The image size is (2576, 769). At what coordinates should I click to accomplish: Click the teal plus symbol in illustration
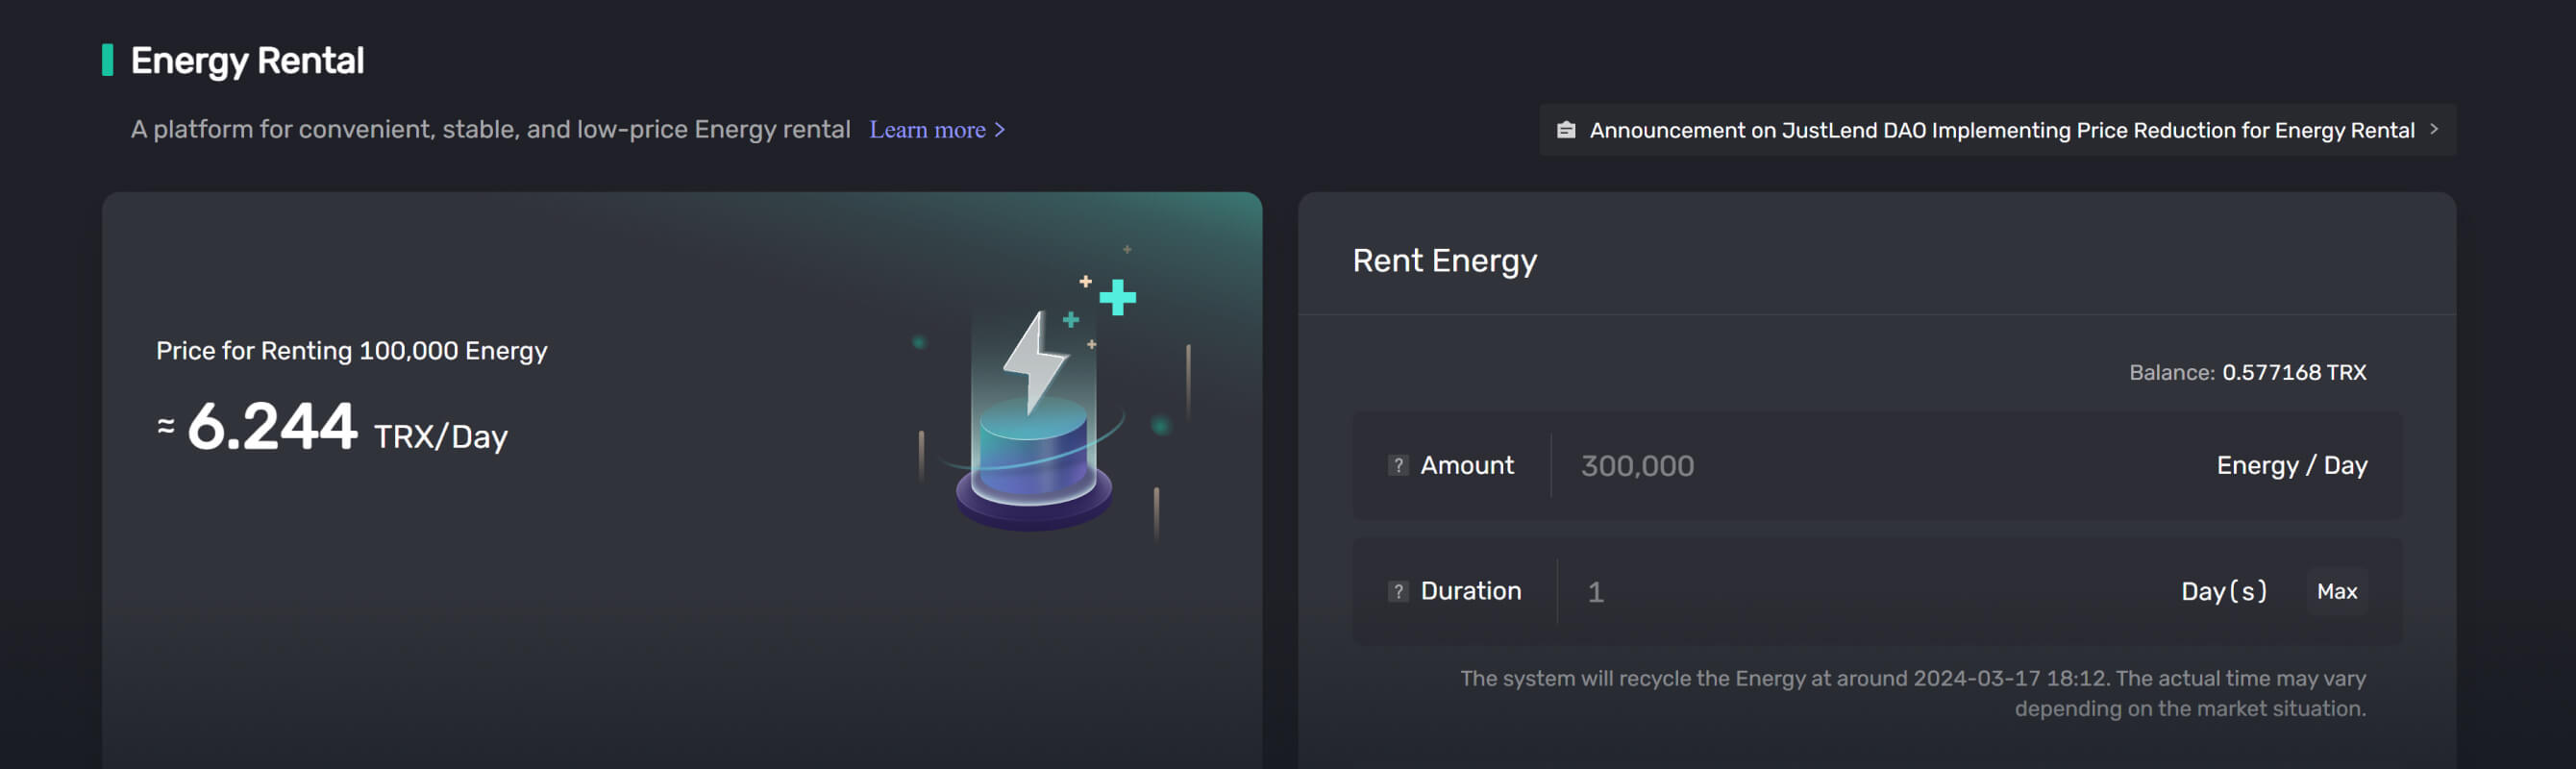pyautogui.click(x=1117, y=295)
